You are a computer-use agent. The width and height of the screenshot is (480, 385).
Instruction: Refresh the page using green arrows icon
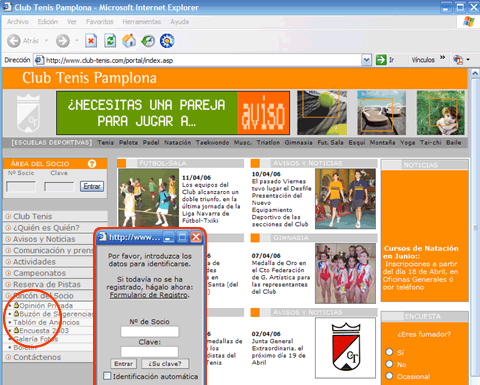[110, 41]
